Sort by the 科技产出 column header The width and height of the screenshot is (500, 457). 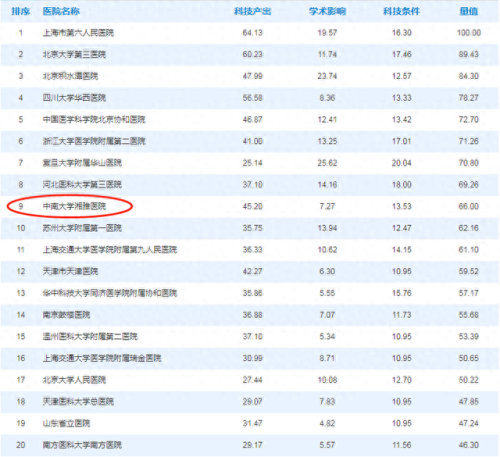click(x=252, y=11)
